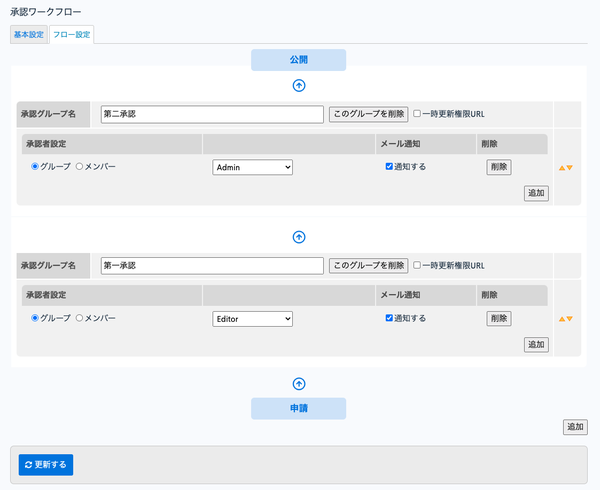Image resolution: width=600 pixels, height=490 pixels.
Task: Select メンバー radio in 第一承認 group
Action: 79,318
